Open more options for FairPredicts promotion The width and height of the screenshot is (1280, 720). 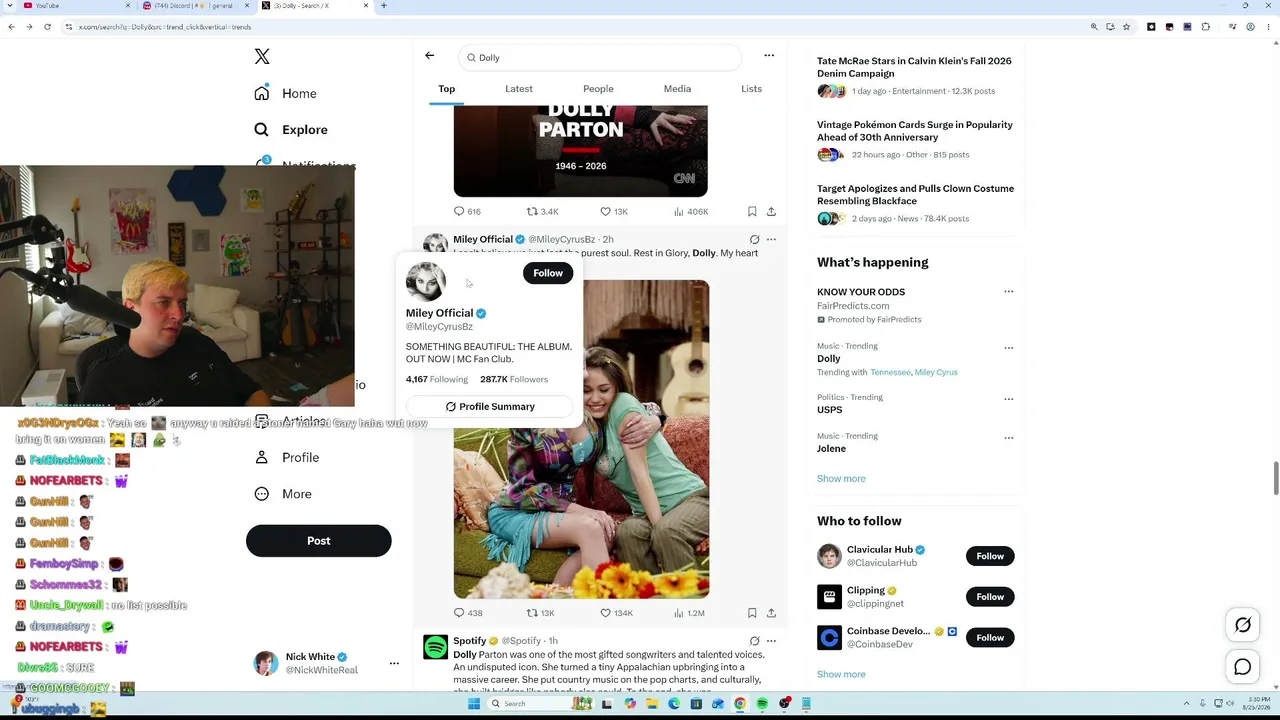pyautogui.click(x=1008, y=292)
